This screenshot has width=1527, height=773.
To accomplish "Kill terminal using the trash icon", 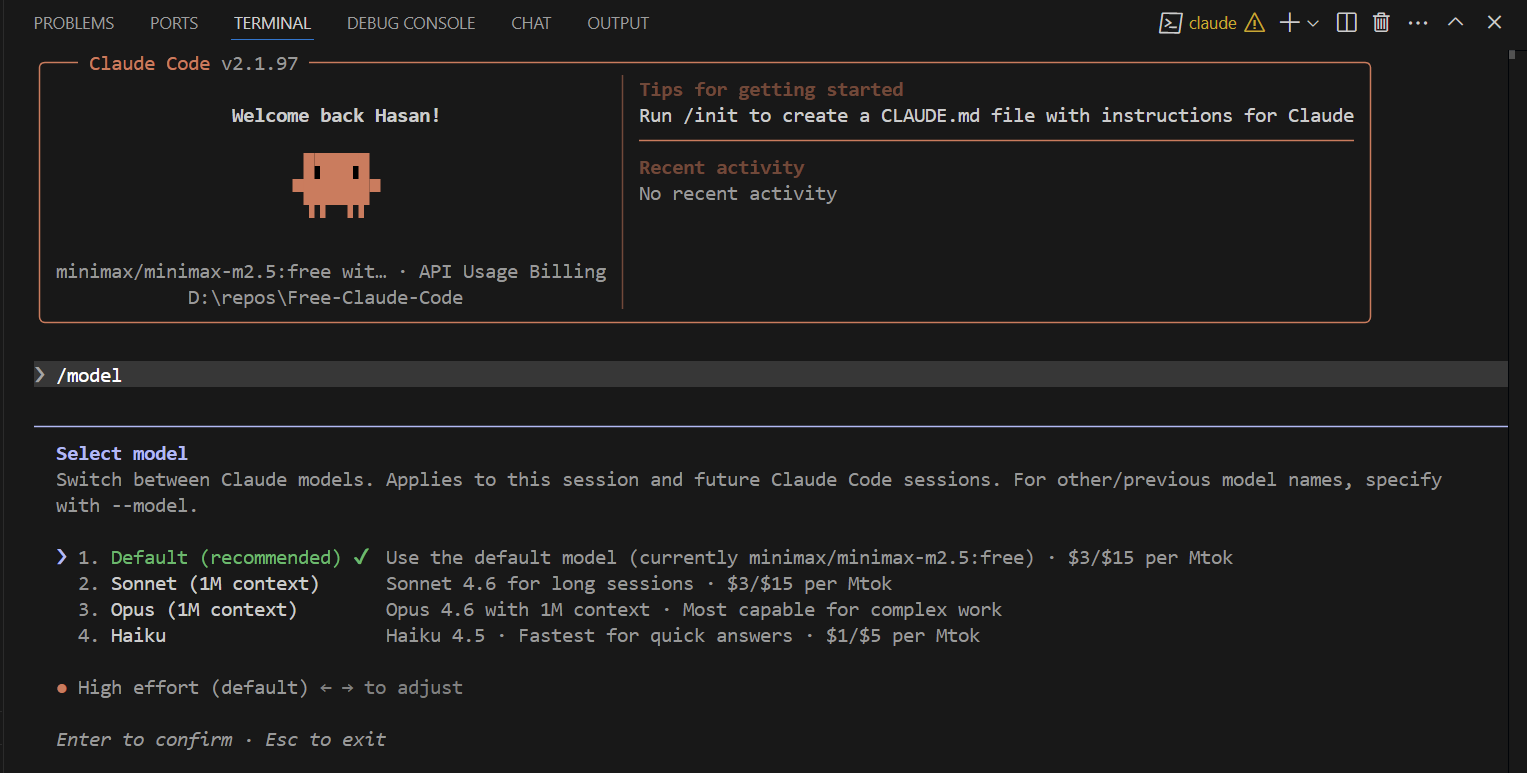I will [1381, 23].
